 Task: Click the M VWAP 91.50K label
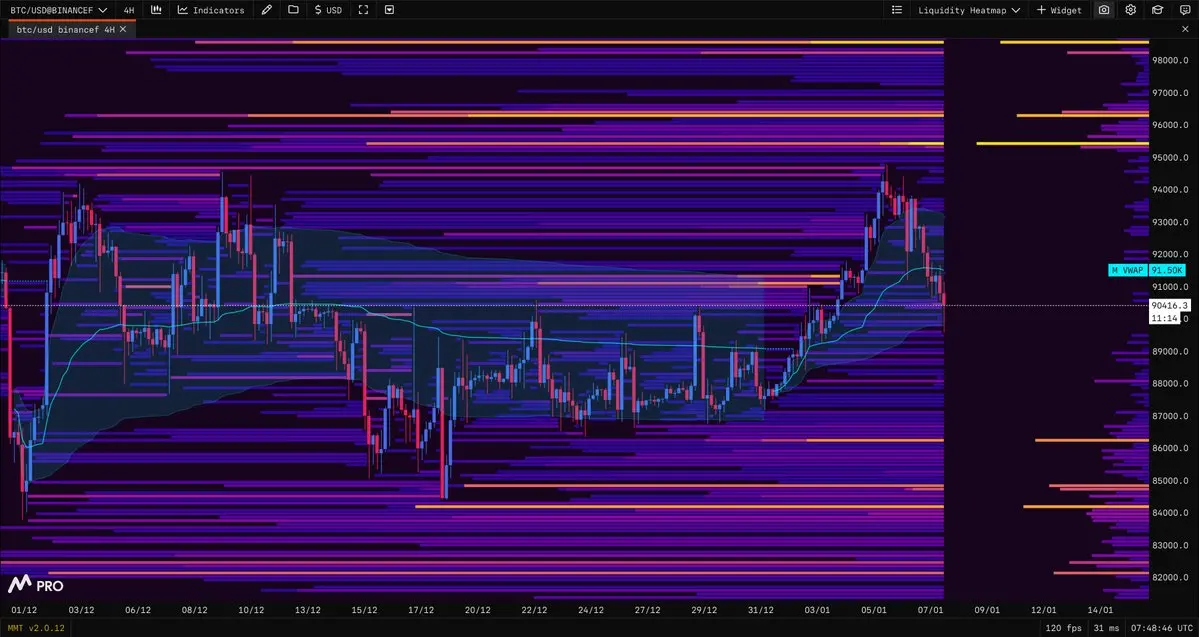[1146, 270]
